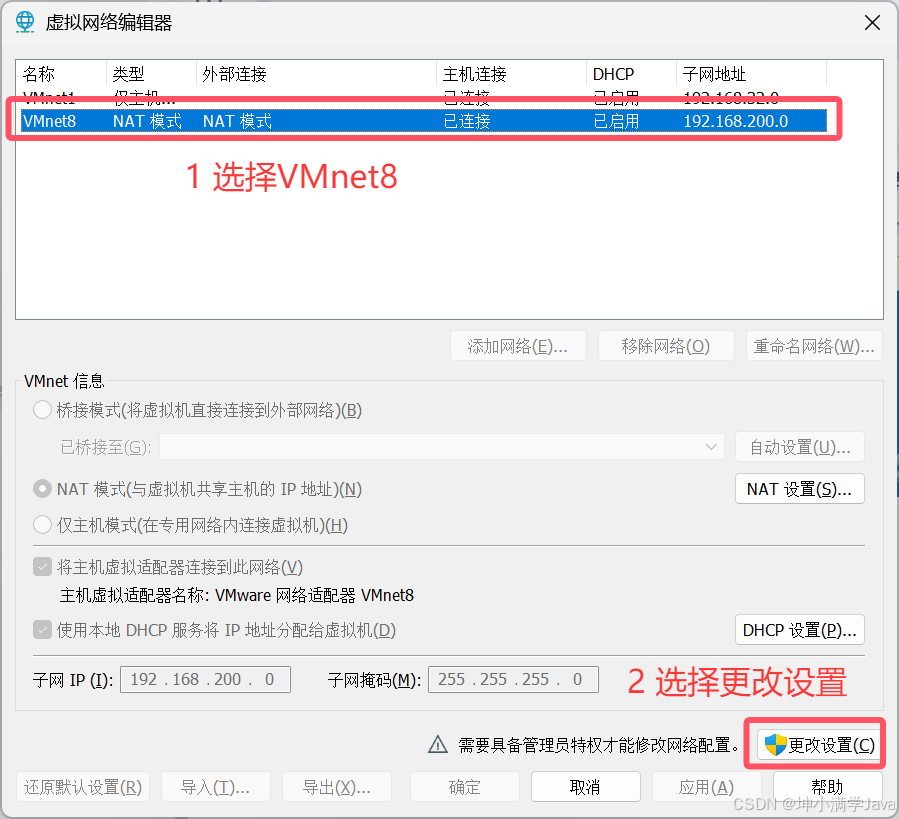
Task: Click the 导出(X)... button
Action: click(x=337, y=787)
